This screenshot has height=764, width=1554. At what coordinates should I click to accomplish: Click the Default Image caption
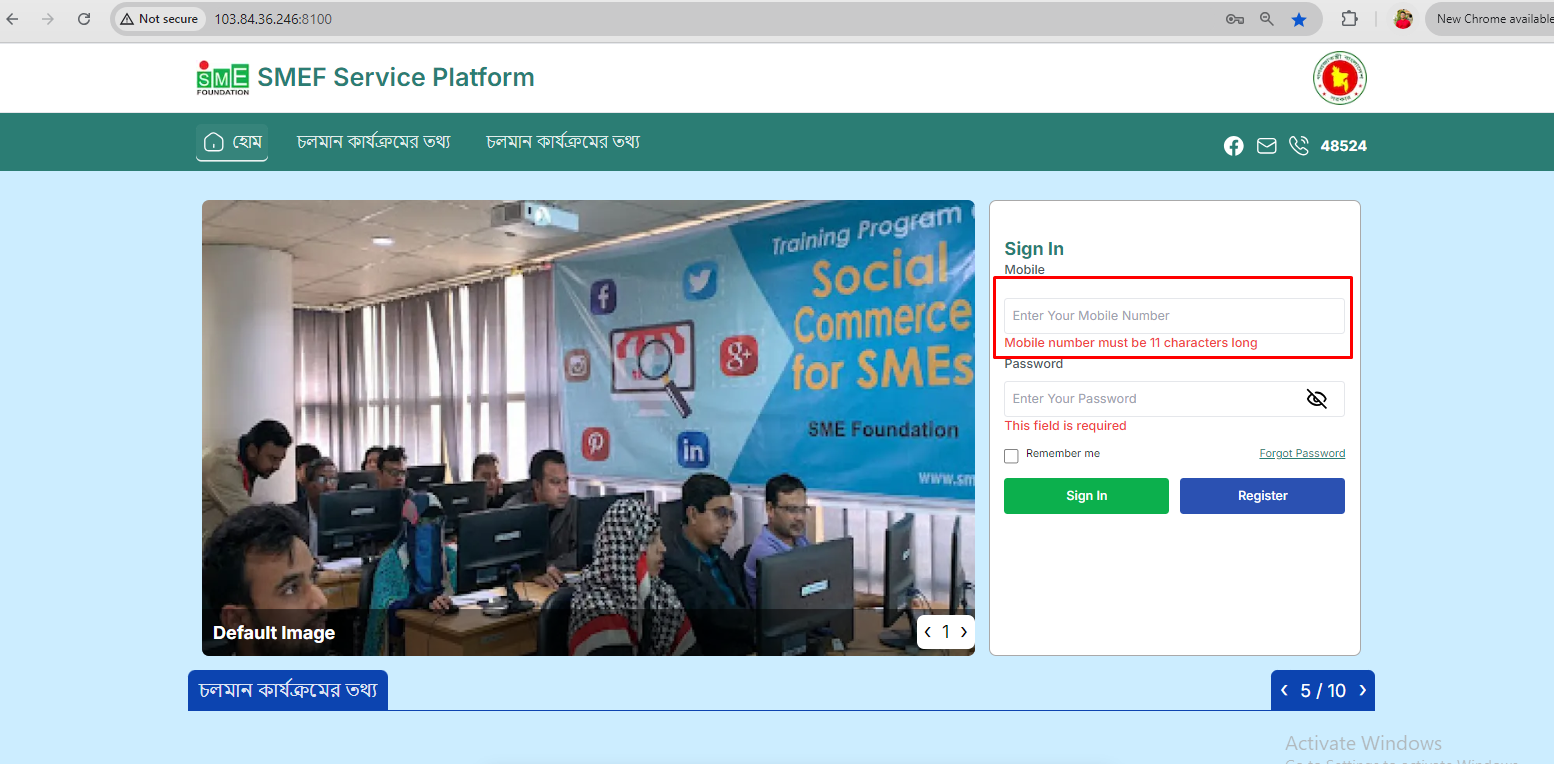(x=274, y=633)
